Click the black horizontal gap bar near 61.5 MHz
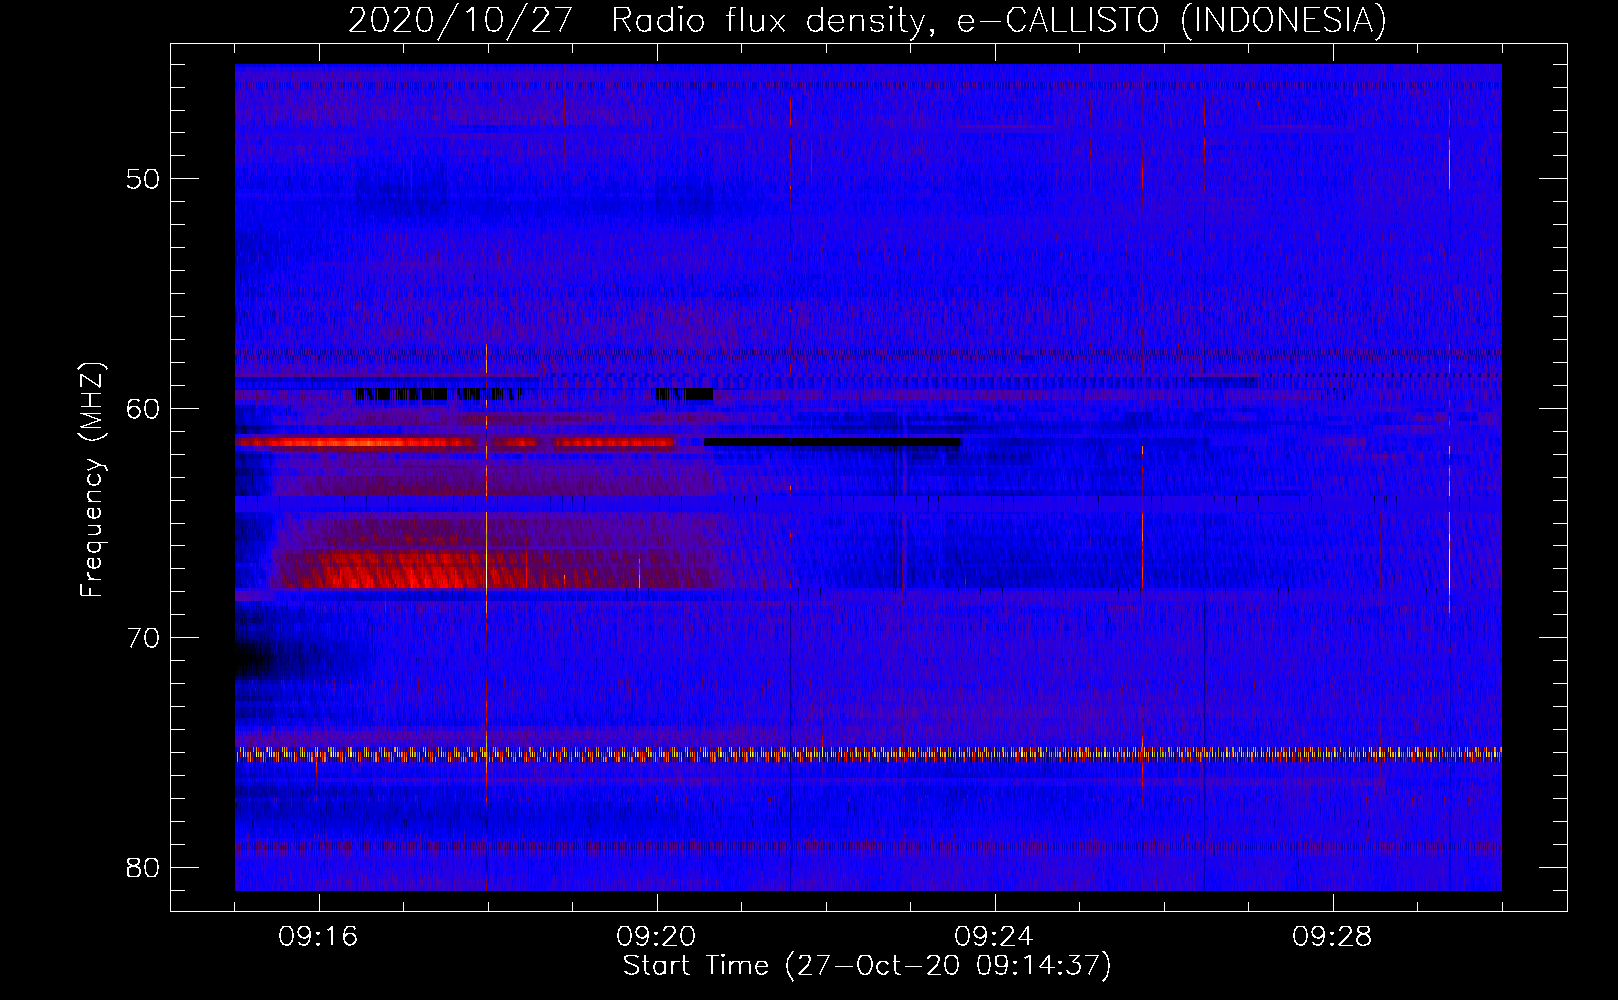 tap(832, 442)
